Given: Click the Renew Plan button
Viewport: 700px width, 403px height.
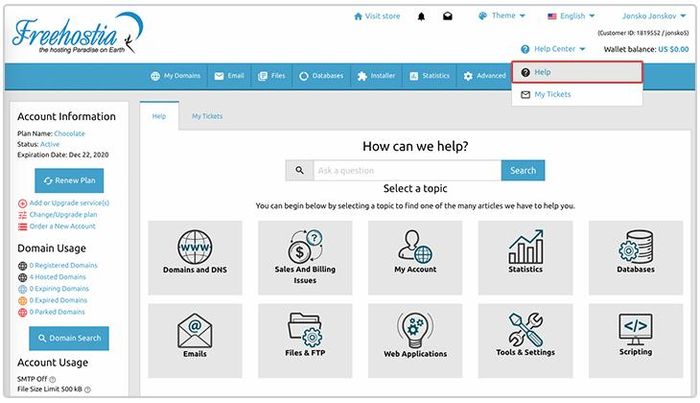Looking at the screenshot, I should pos(69,181).
